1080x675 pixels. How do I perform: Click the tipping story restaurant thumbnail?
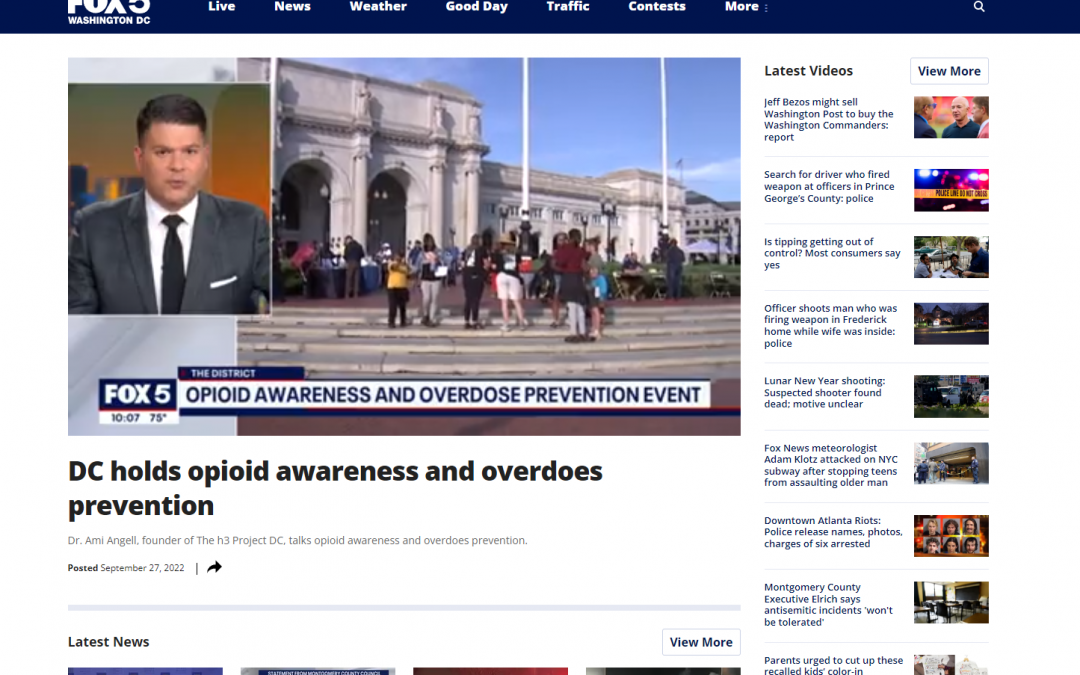[x=951, y=257]
